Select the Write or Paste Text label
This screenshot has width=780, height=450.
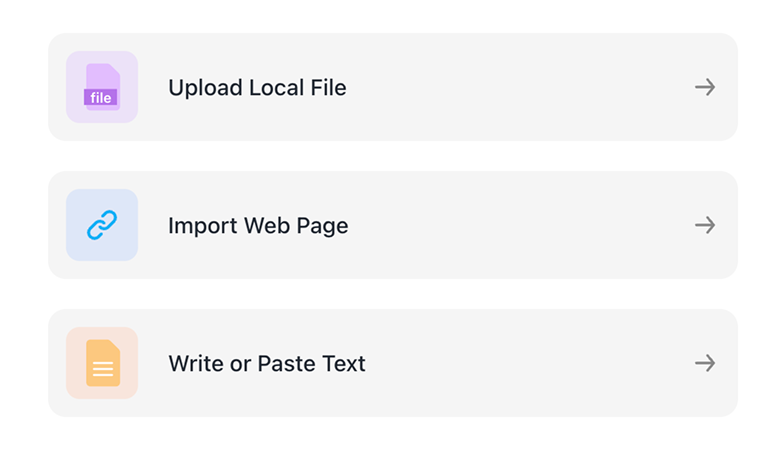coord(267,363)
